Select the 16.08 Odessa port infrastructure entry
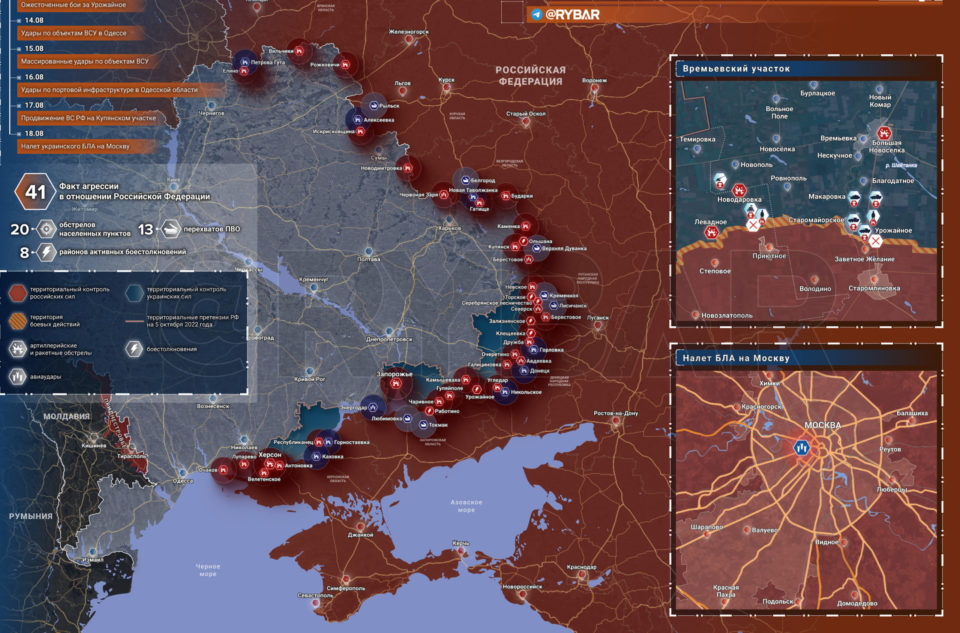This screenshot has height=633, width=960. click(110, 90)
